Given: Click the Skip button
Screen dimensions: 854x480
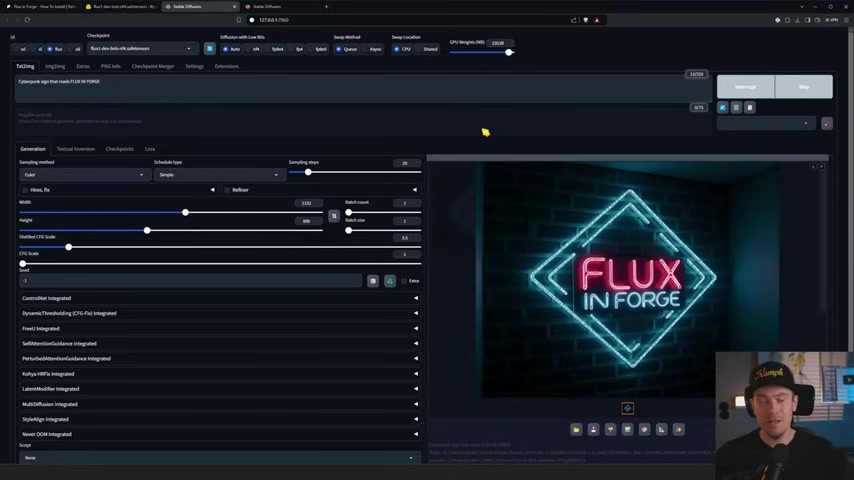Looking at the screenshot, I should click(804, 87).
